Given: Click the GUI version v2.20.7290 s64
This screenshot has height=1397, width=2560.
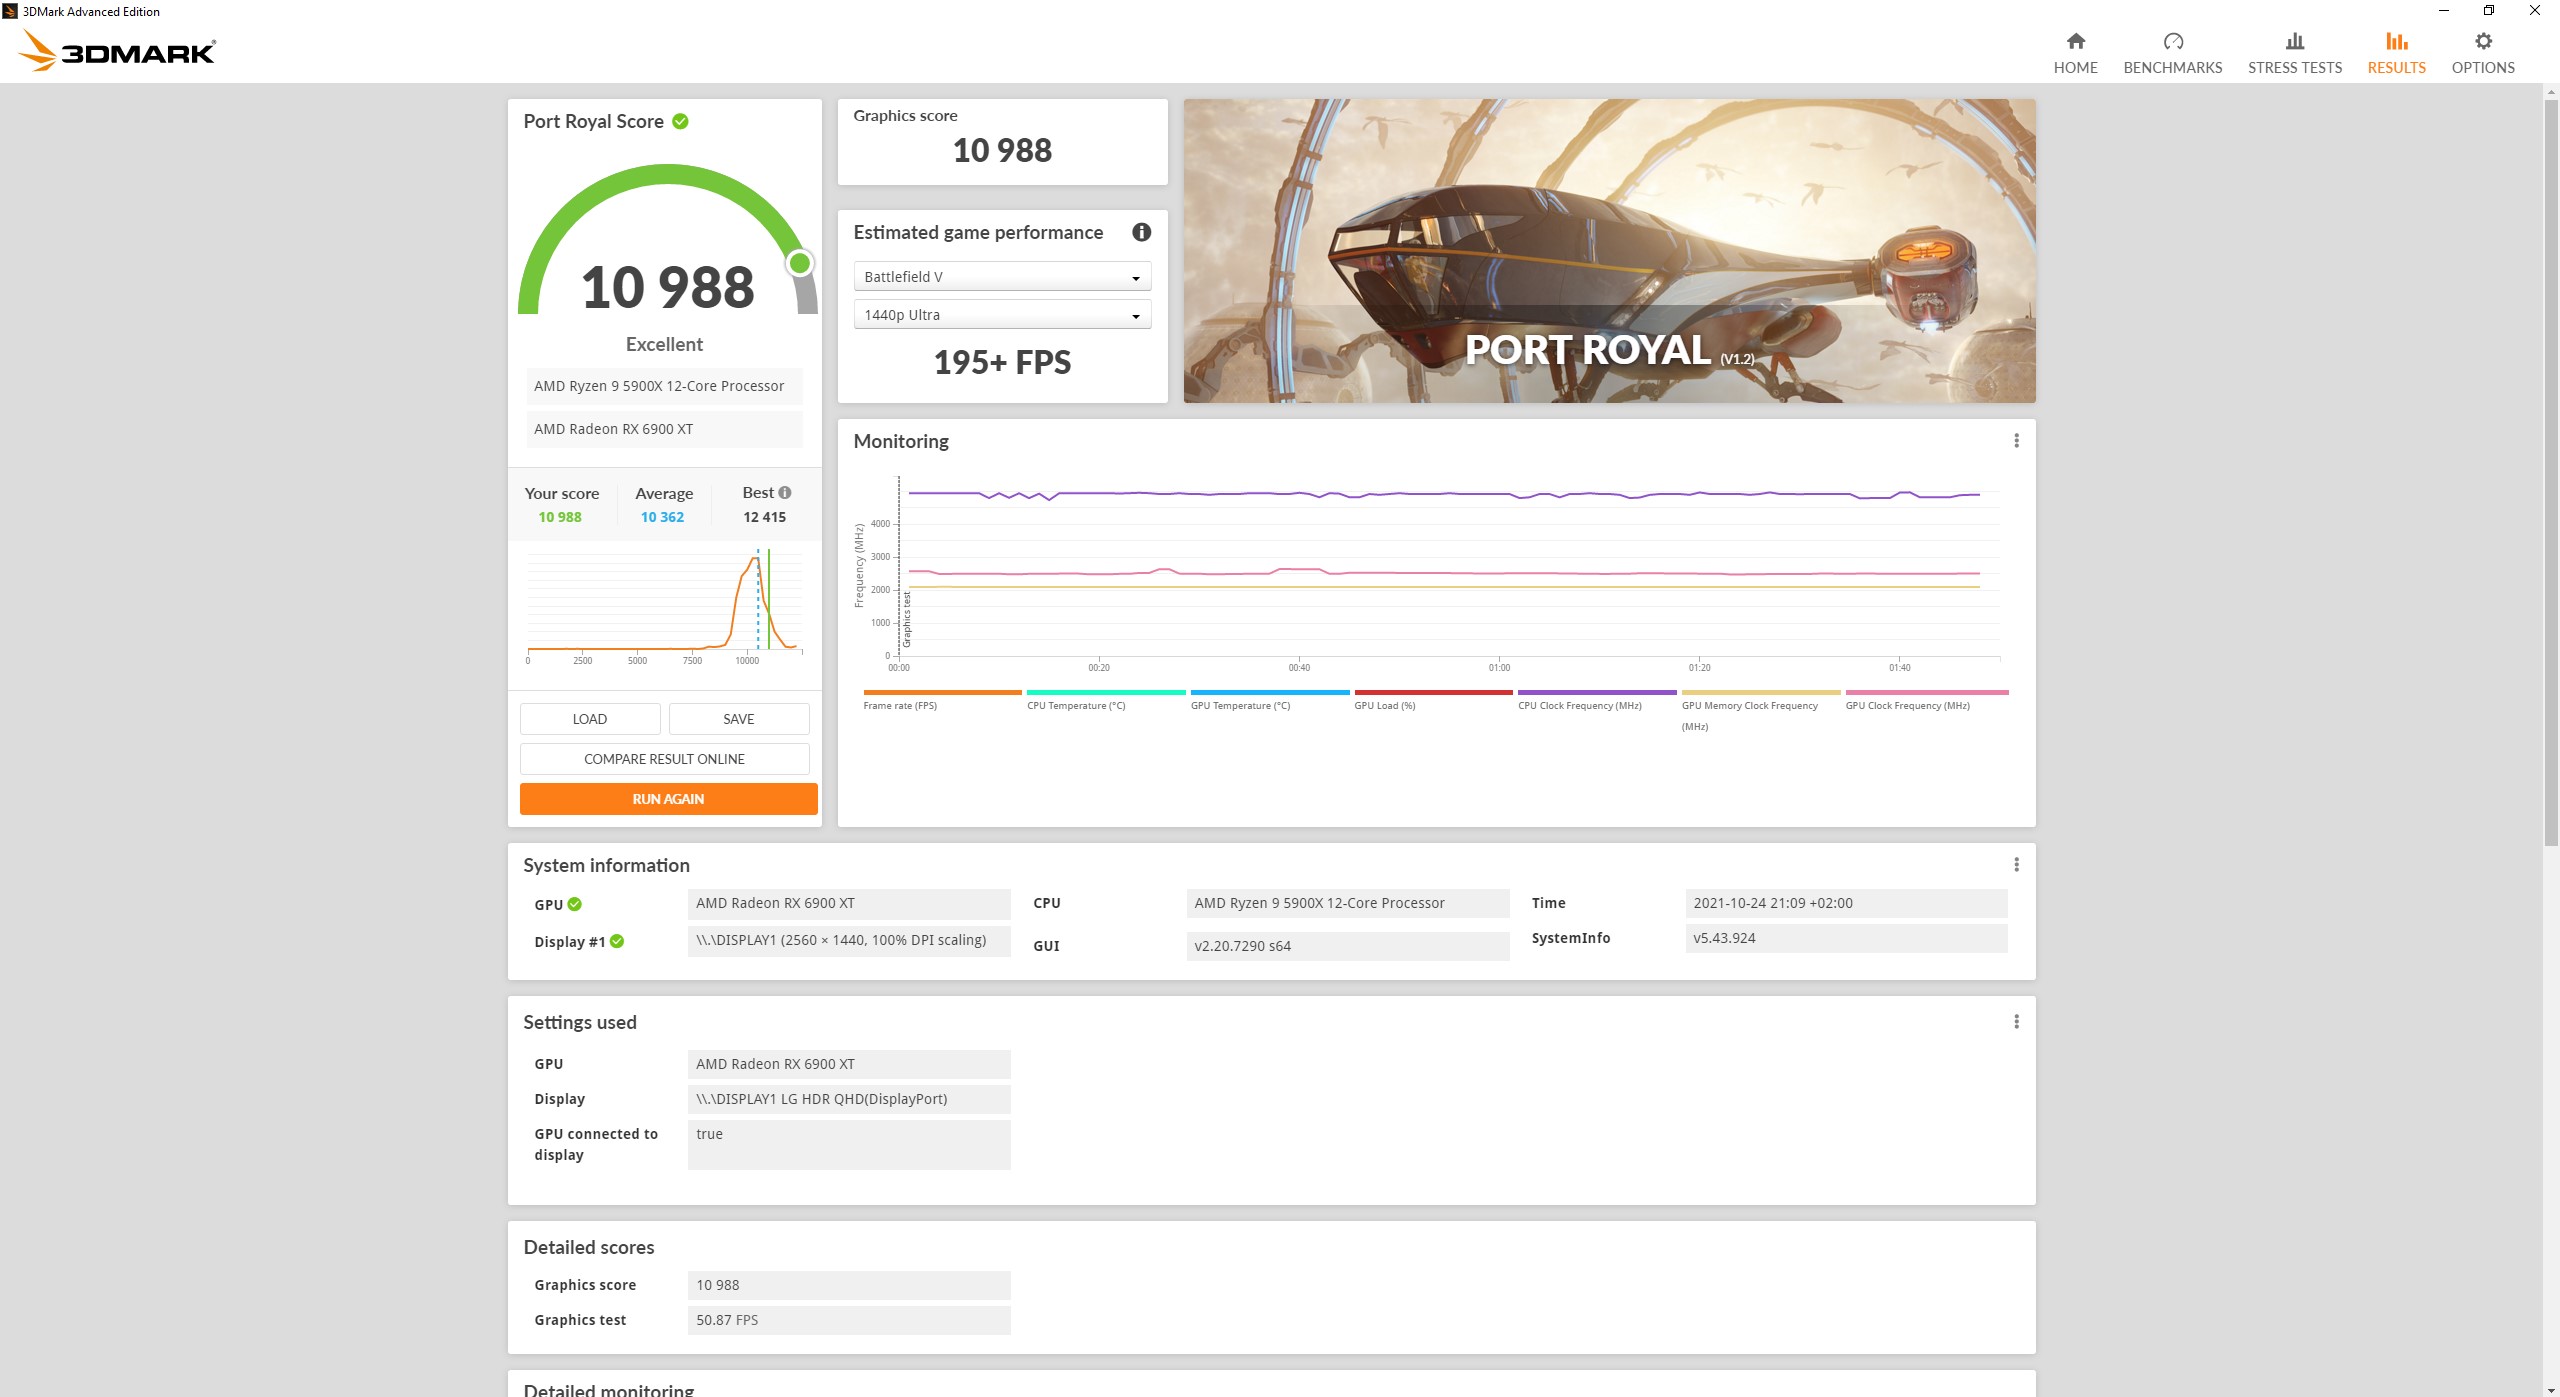Looking at the screenshot, I should tap(1348, 946).
